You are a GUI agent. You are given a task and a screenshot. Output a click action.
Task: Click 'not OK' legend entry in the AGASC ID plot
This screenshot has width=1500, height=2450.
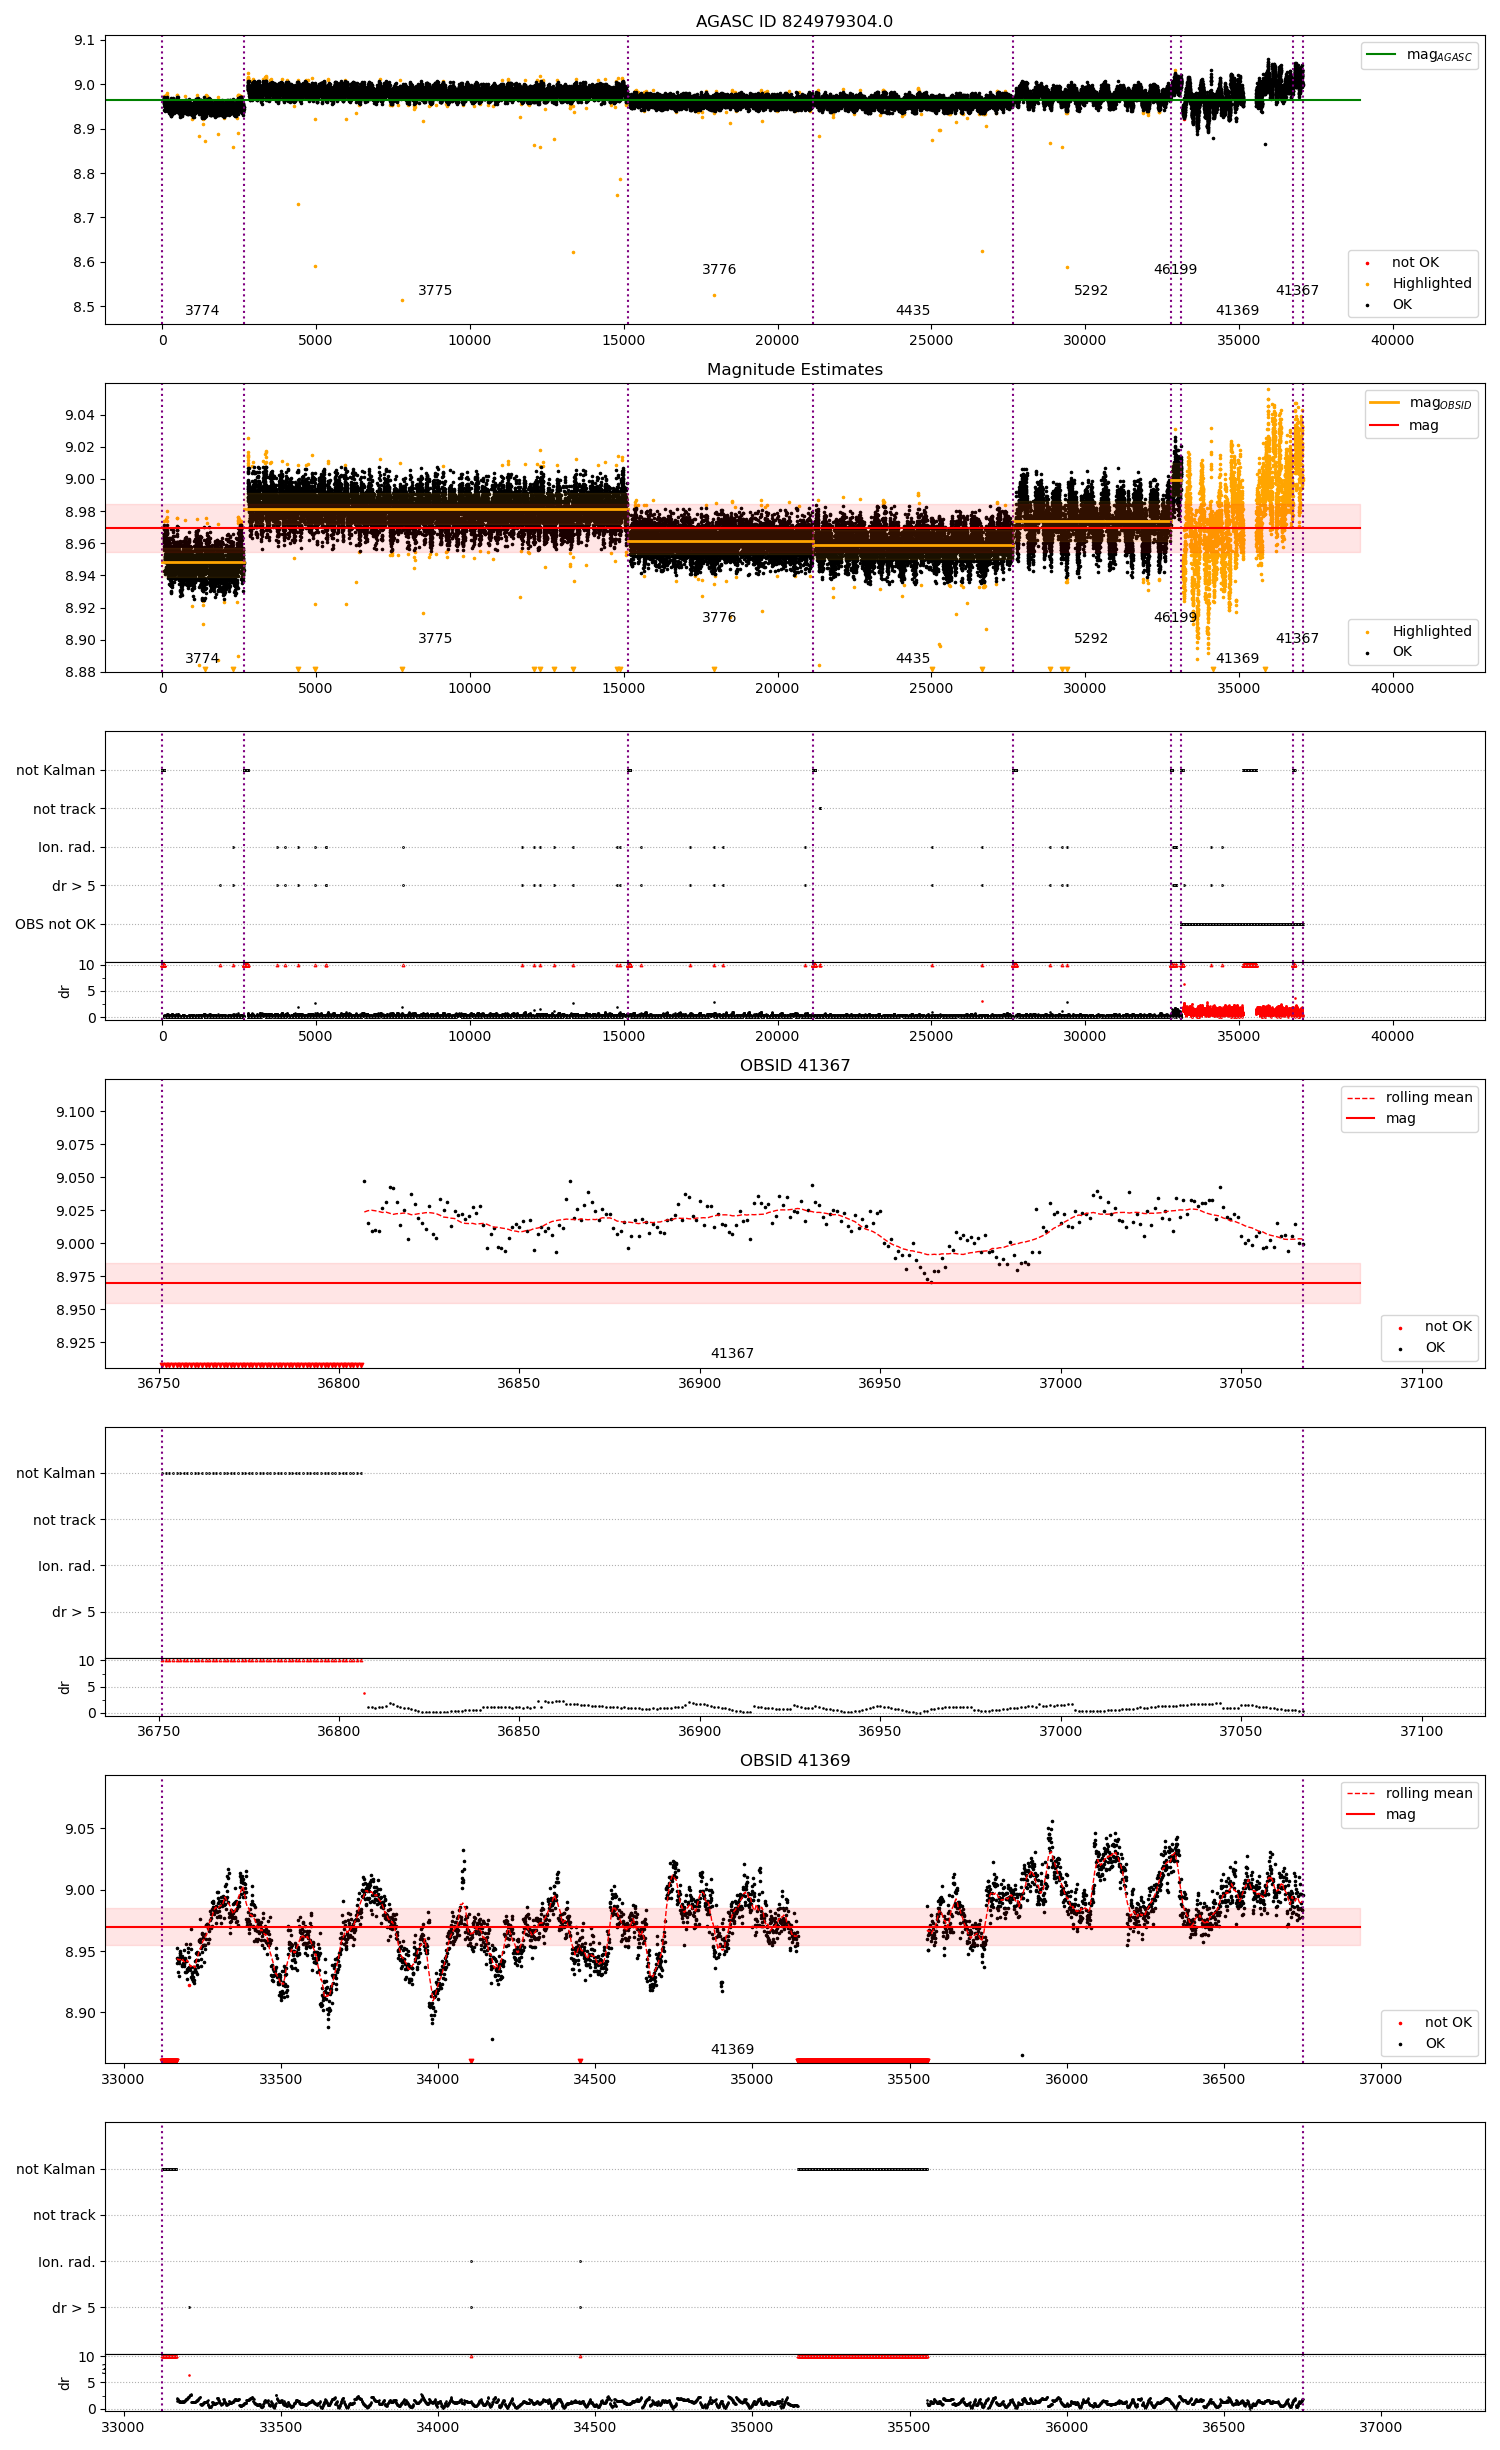click(1415, 262)
